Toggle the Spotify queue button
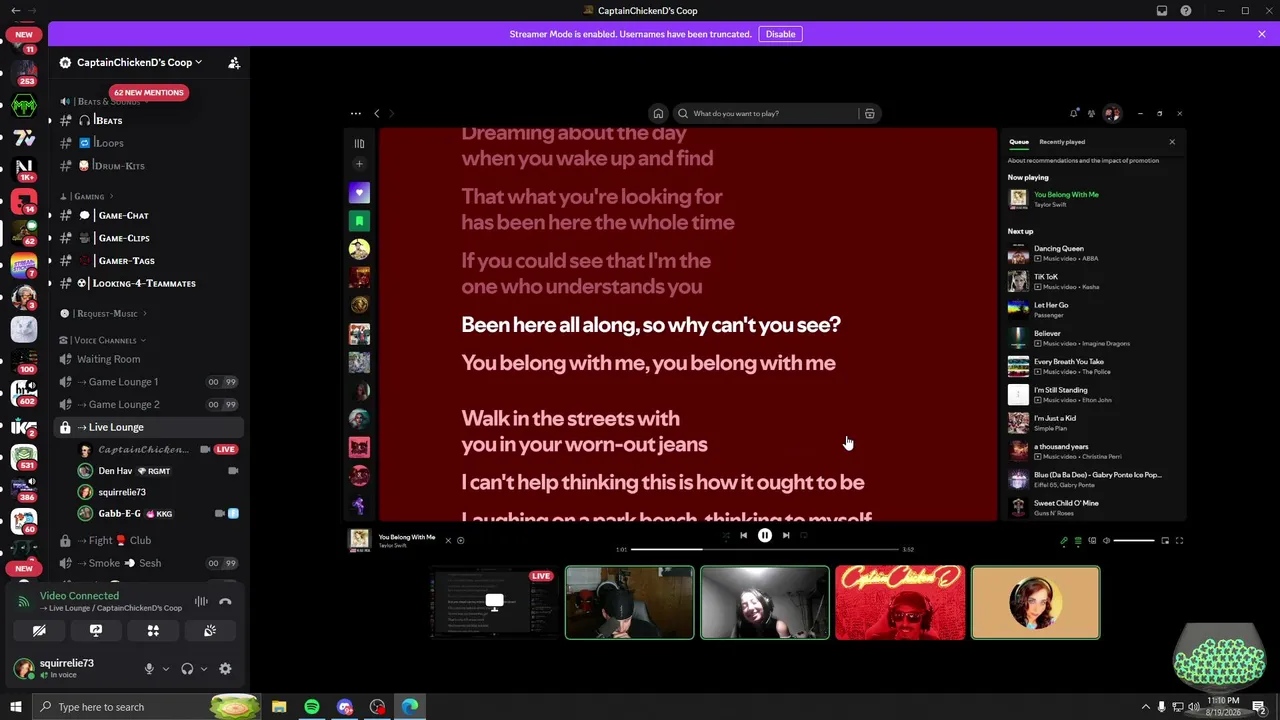The height and width of the screenshot is (720, 1280). pyautogui.click(x=1078, y=541)
